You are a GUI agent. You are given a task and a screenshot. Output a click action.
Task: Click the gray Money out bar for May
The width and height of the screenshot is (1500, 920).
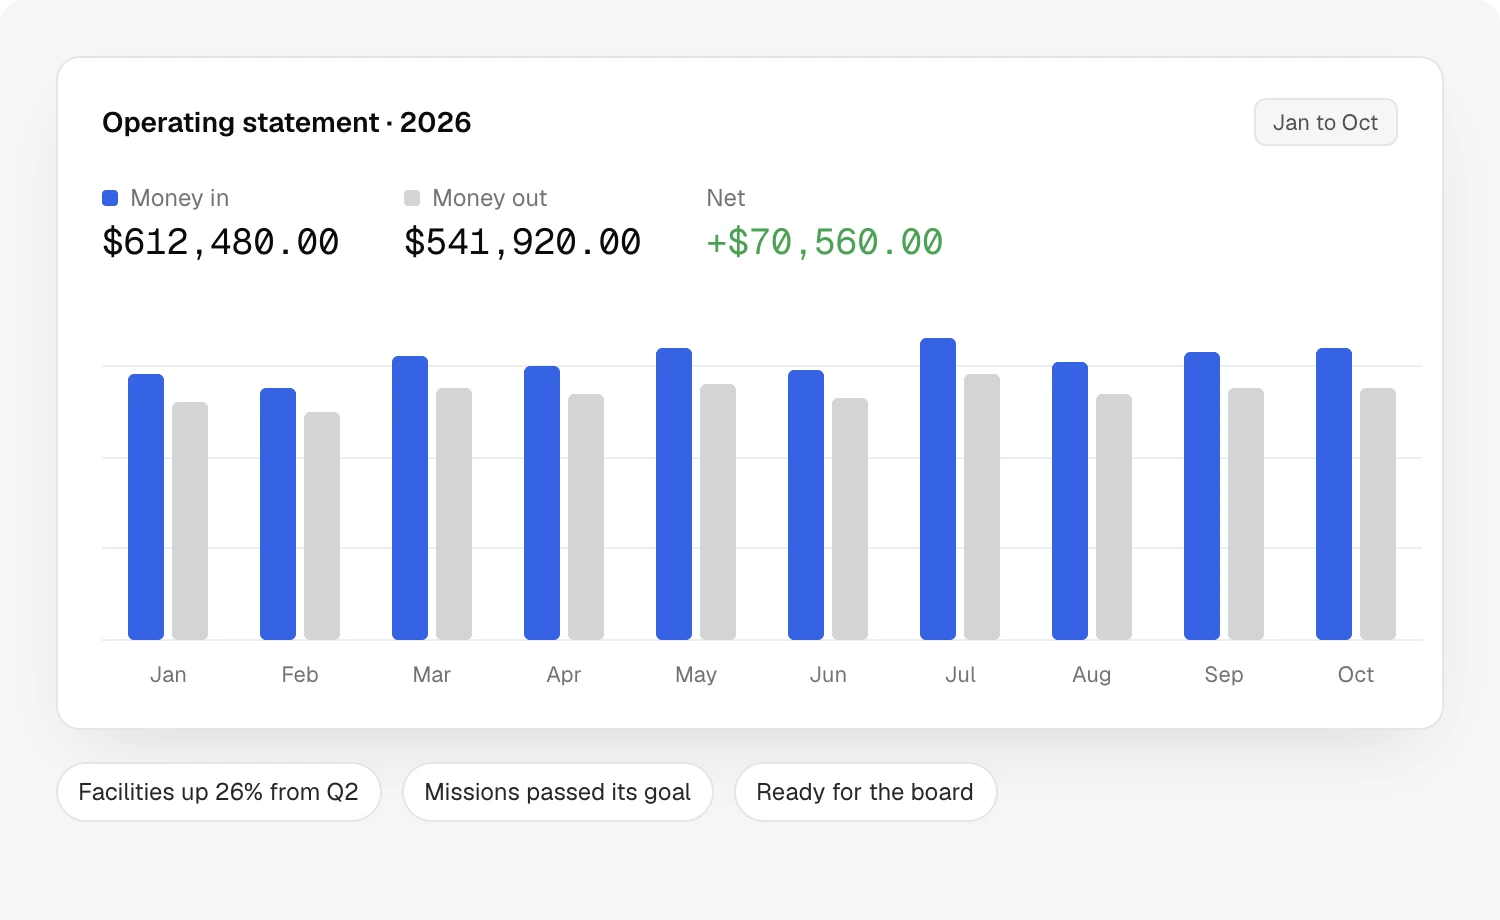click(x=718, y=512)
